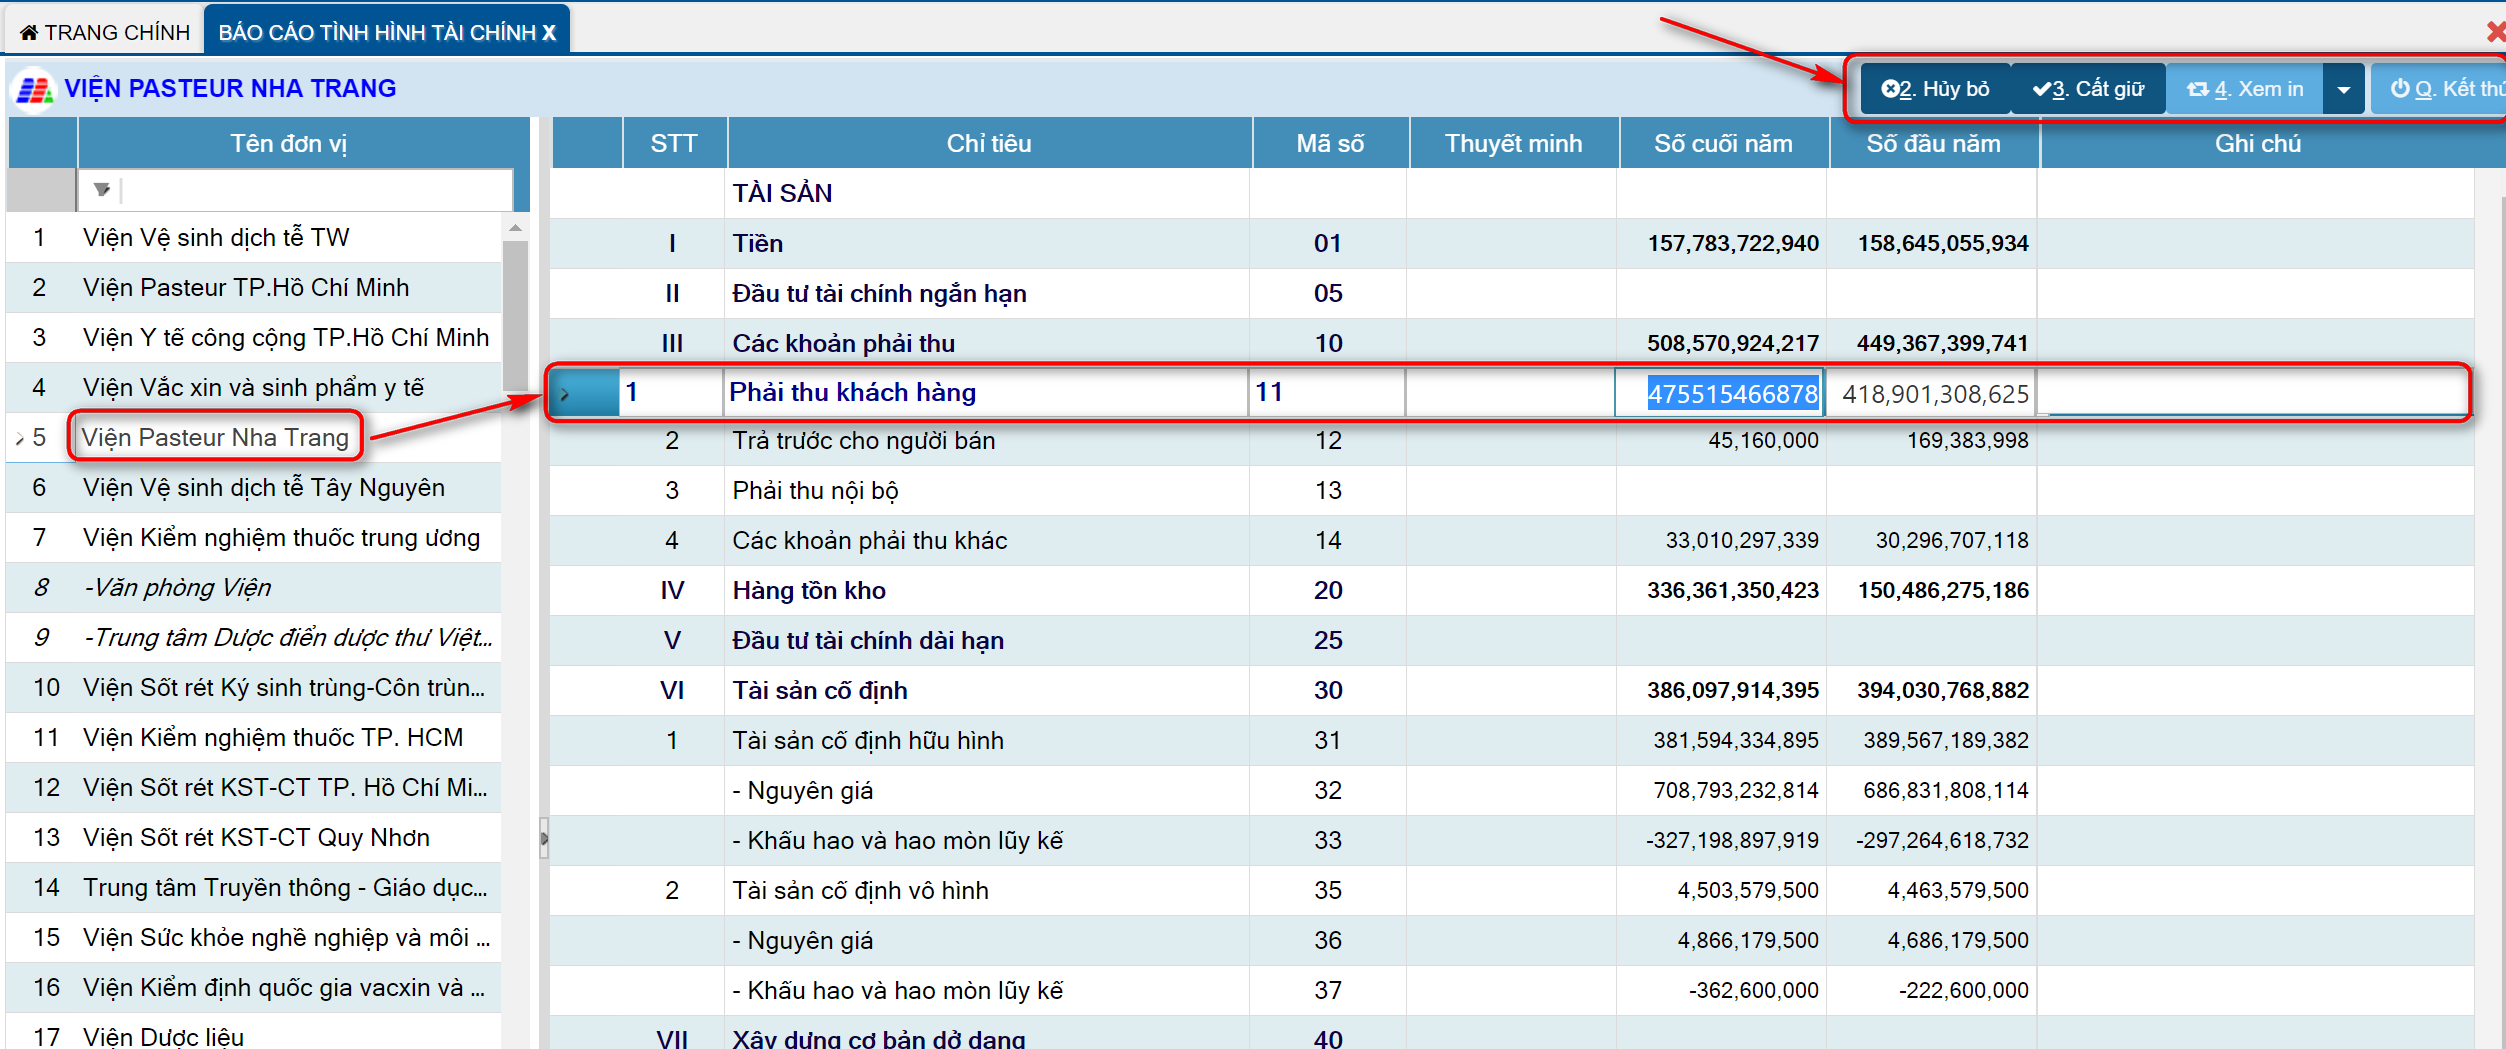This screenshot has width=2506, height=1049.
Task: Click the splitter collapse handle between panels
Action: [544, 838]
